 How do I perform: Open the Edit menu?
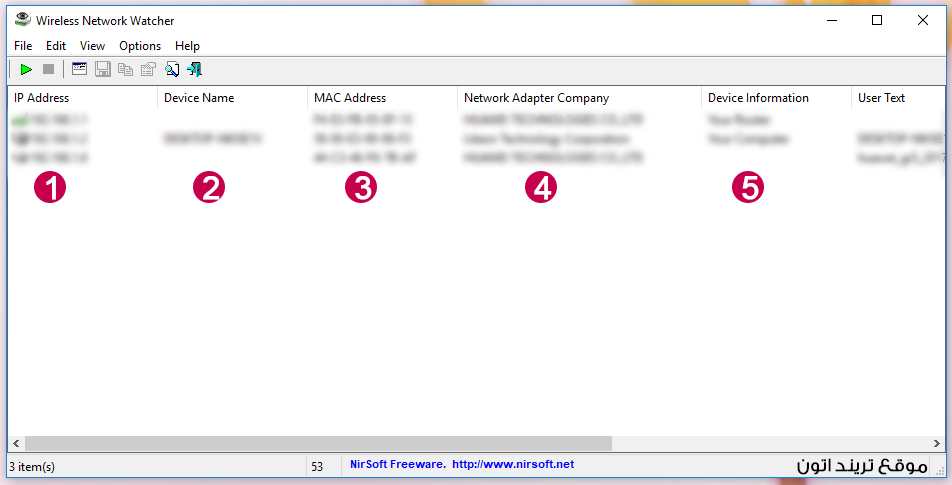[x=56, y=46]
